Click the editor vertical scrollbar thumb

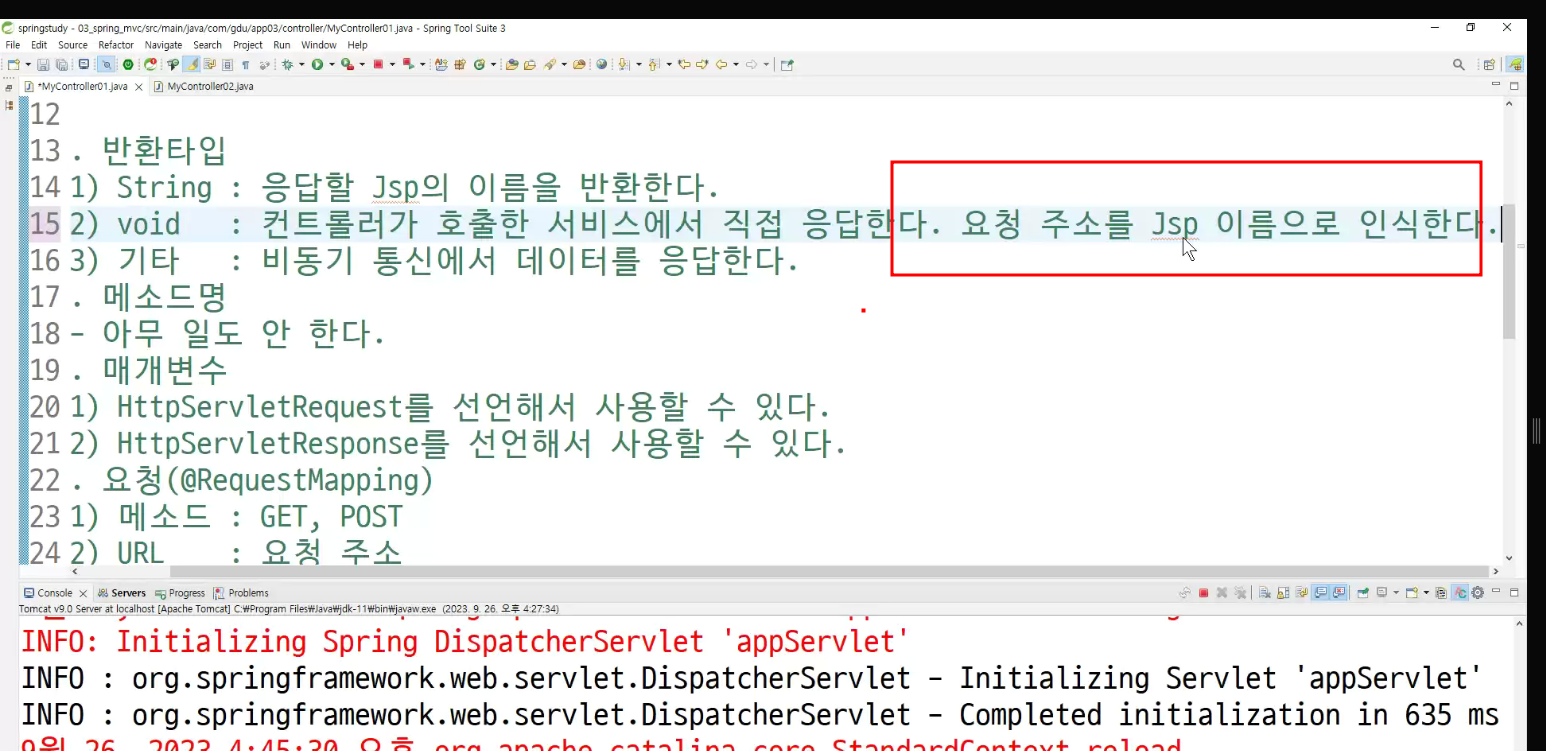coord(1509,272)
